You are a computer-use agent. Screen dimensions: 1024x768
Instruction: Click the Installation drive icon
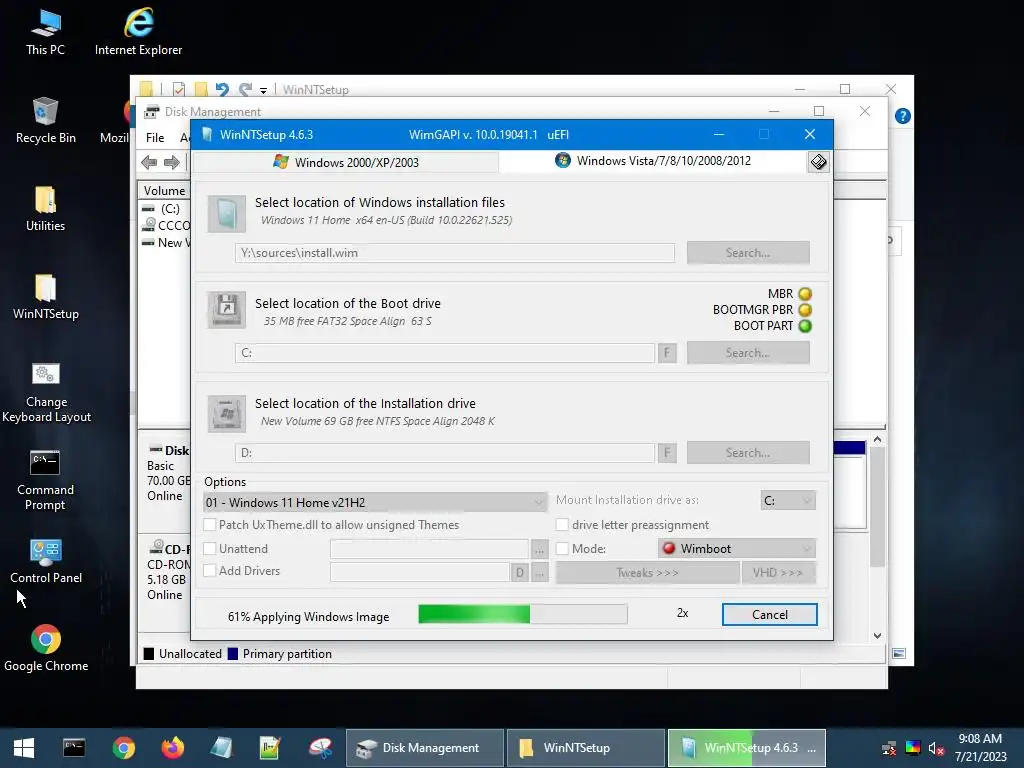[227, 413]
